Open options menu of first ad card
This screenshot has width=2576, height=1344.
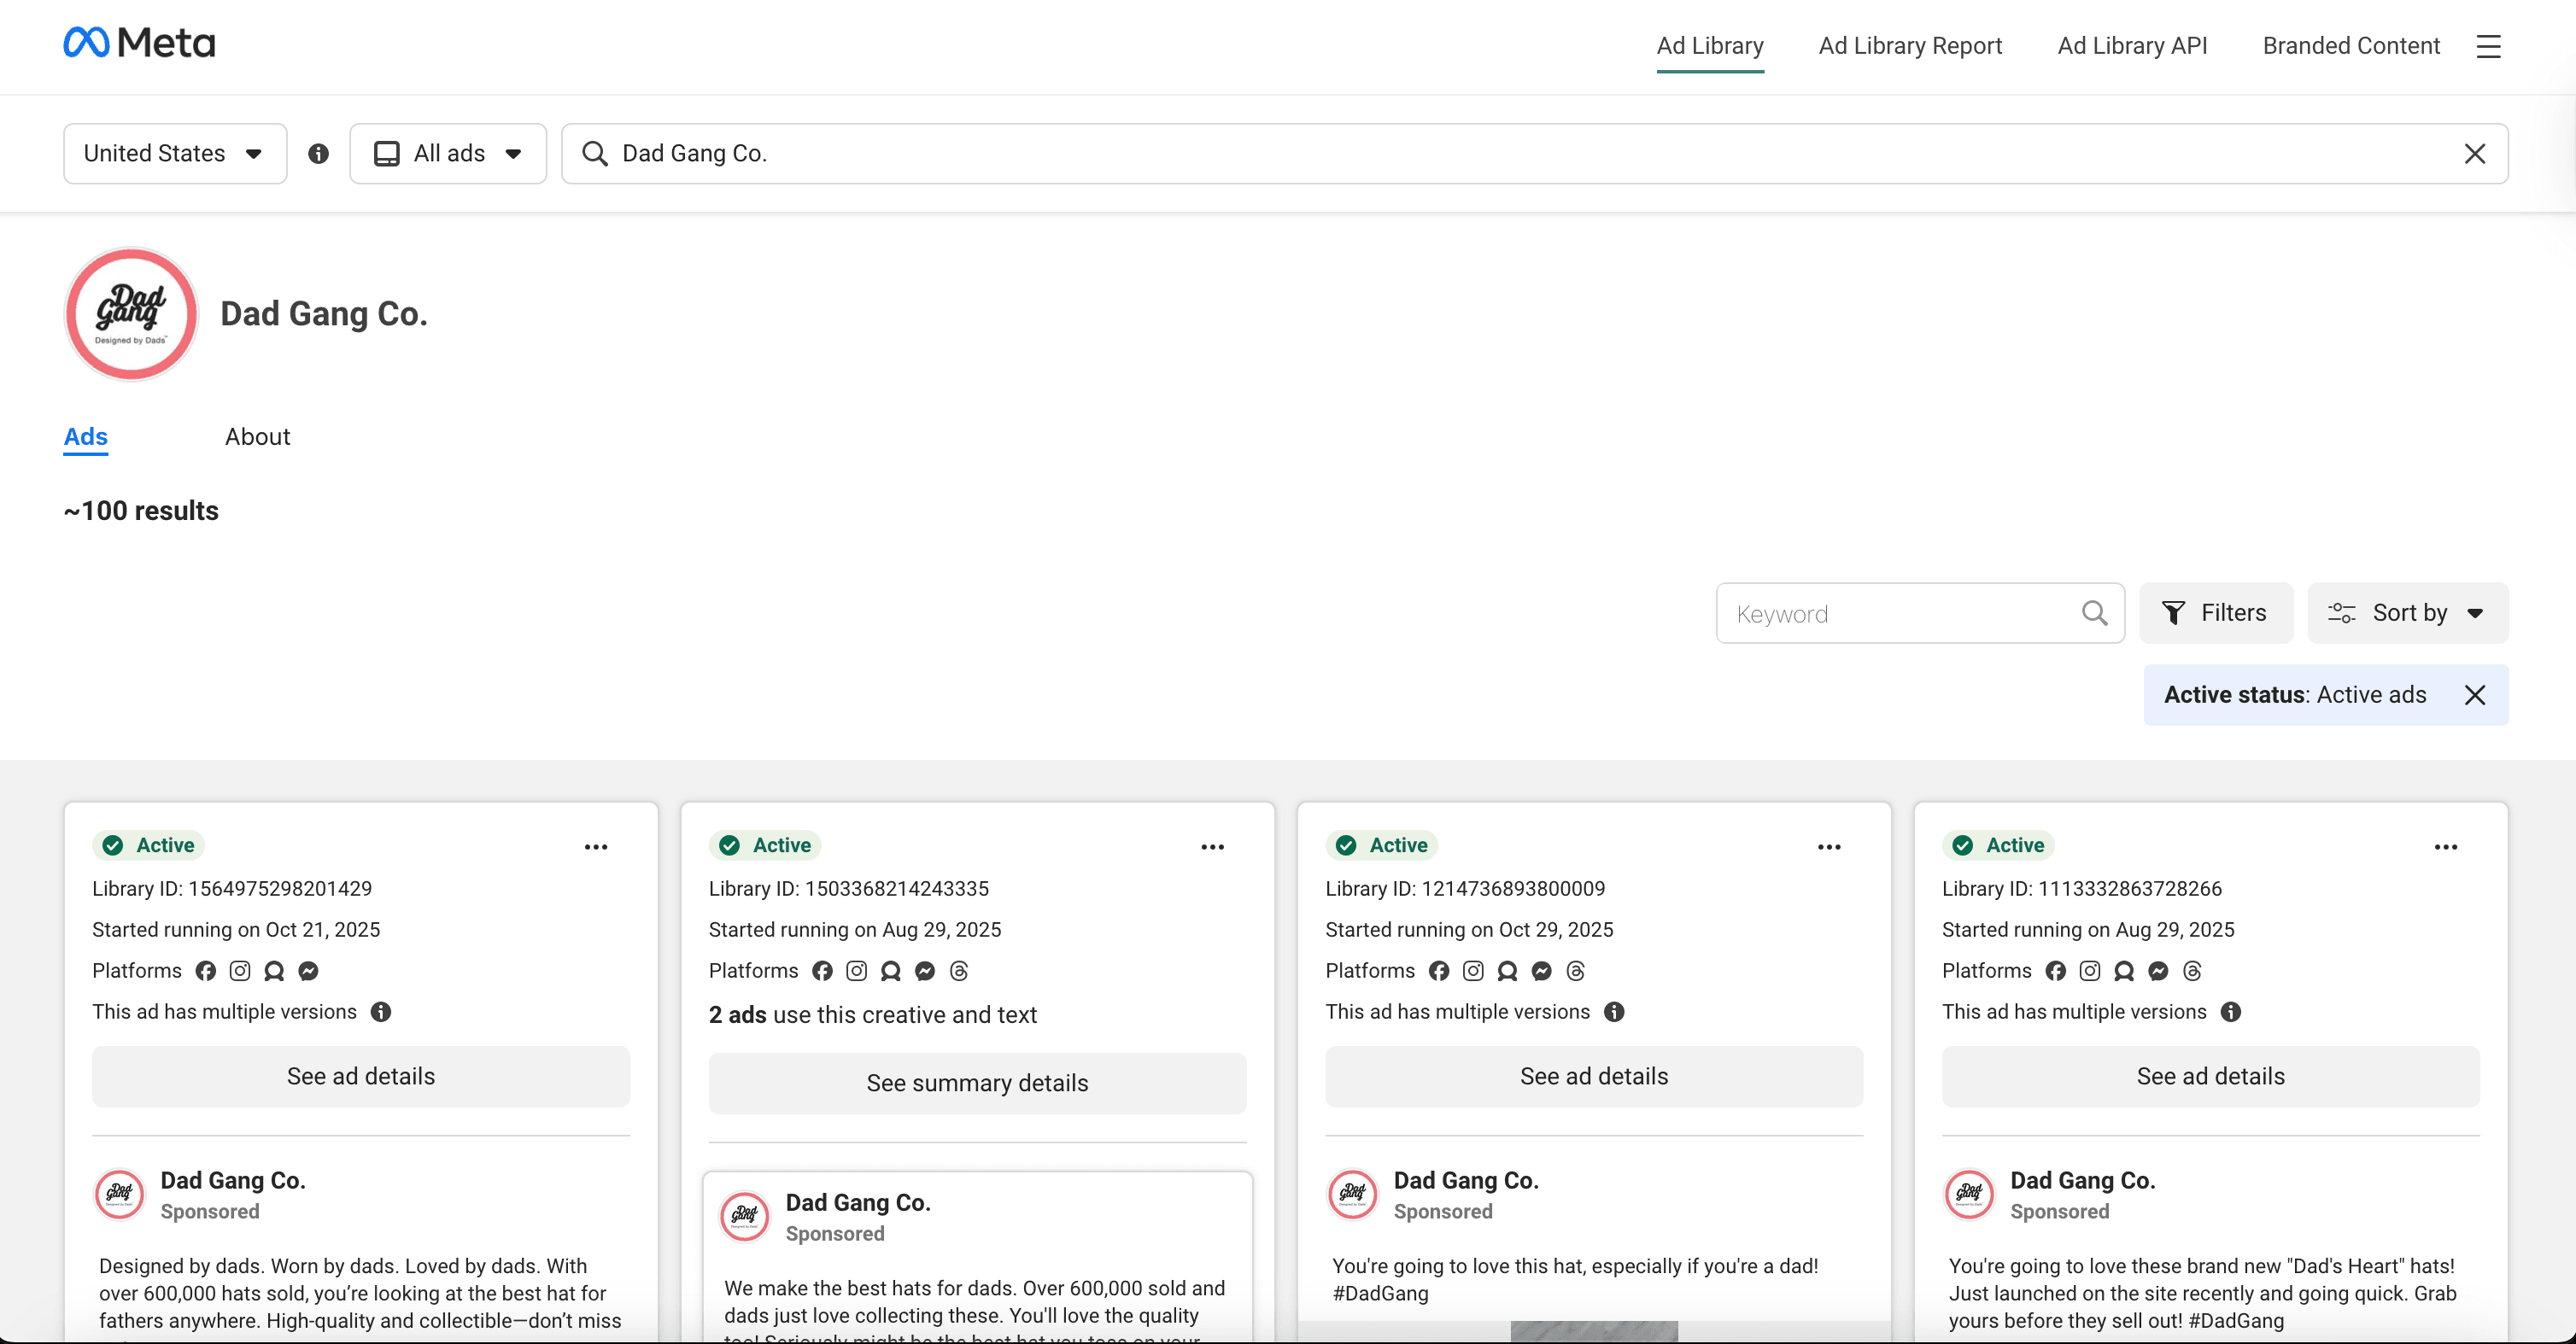(596, 847)
